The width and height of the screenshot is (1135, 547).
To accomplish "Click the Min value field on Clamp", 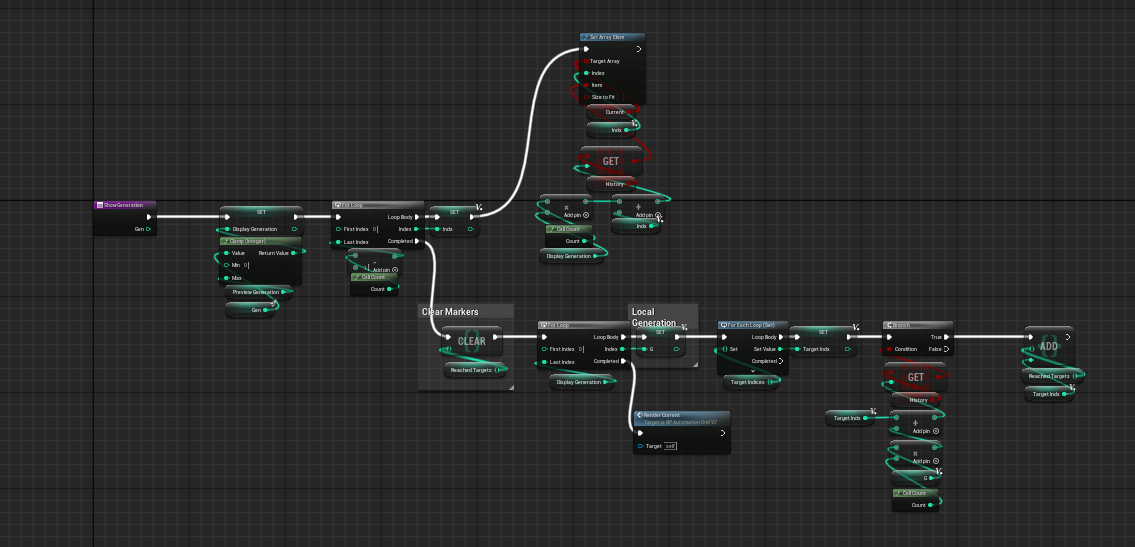I will tap(246, 266).
